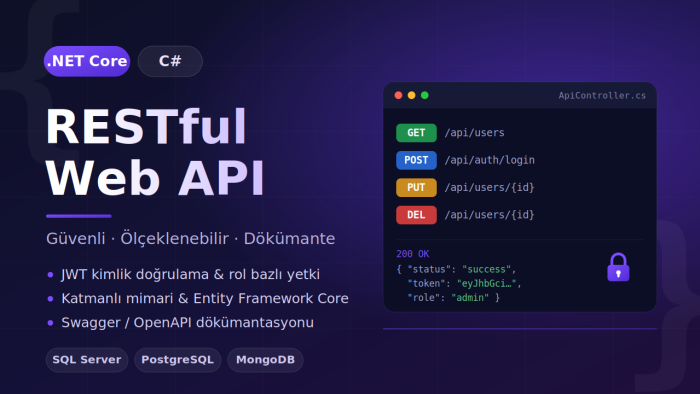Click the "success" status value
This screenshot has height=394, width=700.
pyautogui.click(x=486, y=270)
